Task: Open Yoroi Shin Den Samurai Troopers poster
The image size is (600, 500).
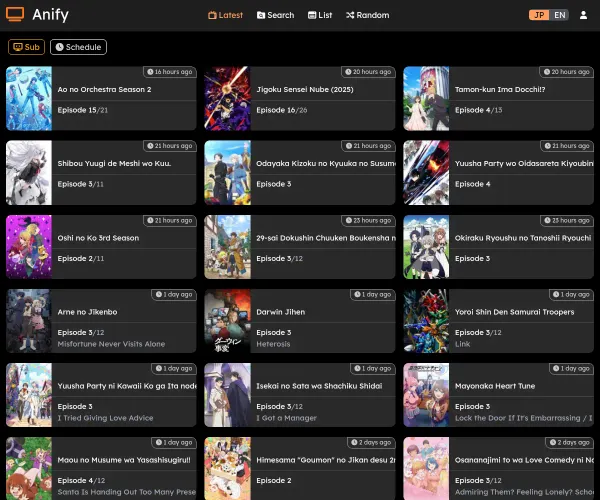Action: pyautogui.click(x=426, y=321)
